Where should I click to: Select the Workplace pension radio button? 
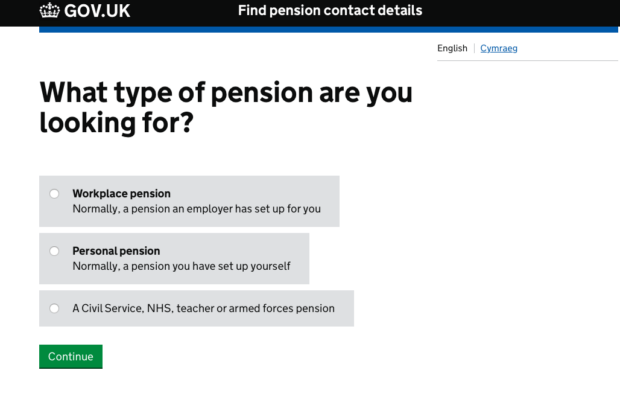click(x=54, y=194)
